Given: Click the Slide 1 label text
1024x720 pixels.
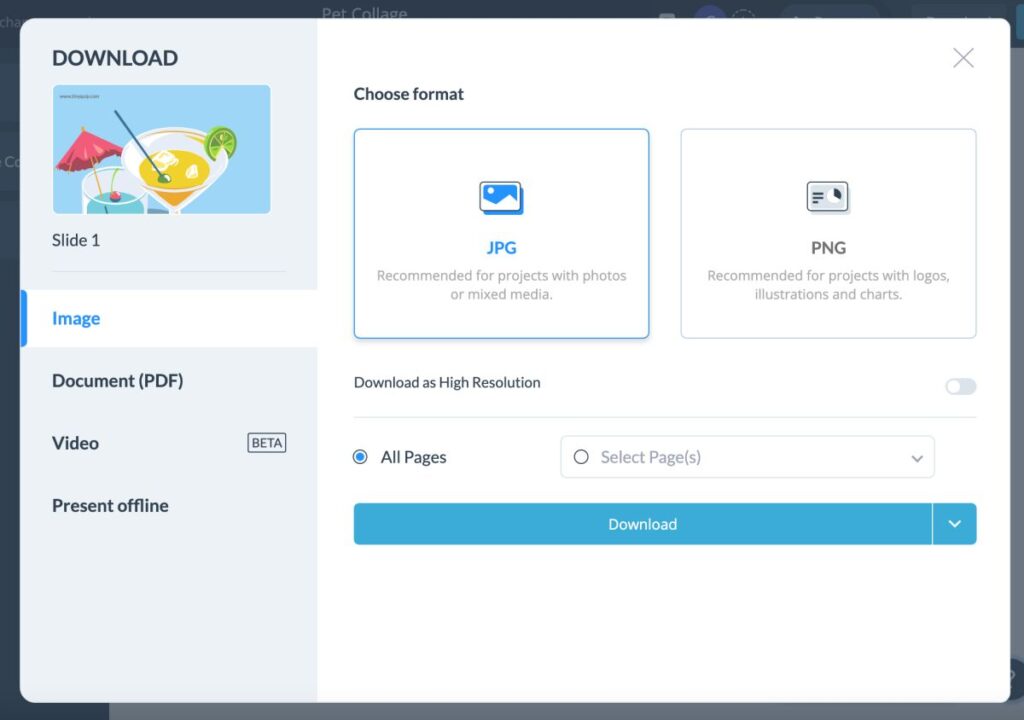Looking at the screenshot, I should click(76, 240).
